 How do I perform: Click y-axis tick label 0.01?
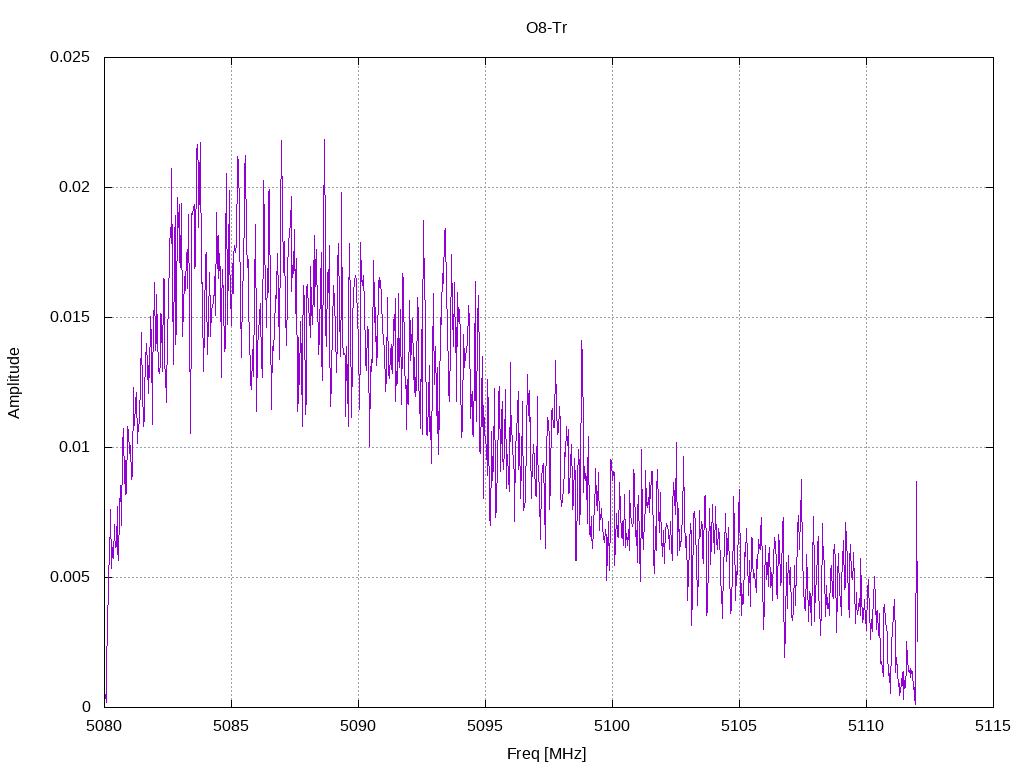click(x=74, y=447)
